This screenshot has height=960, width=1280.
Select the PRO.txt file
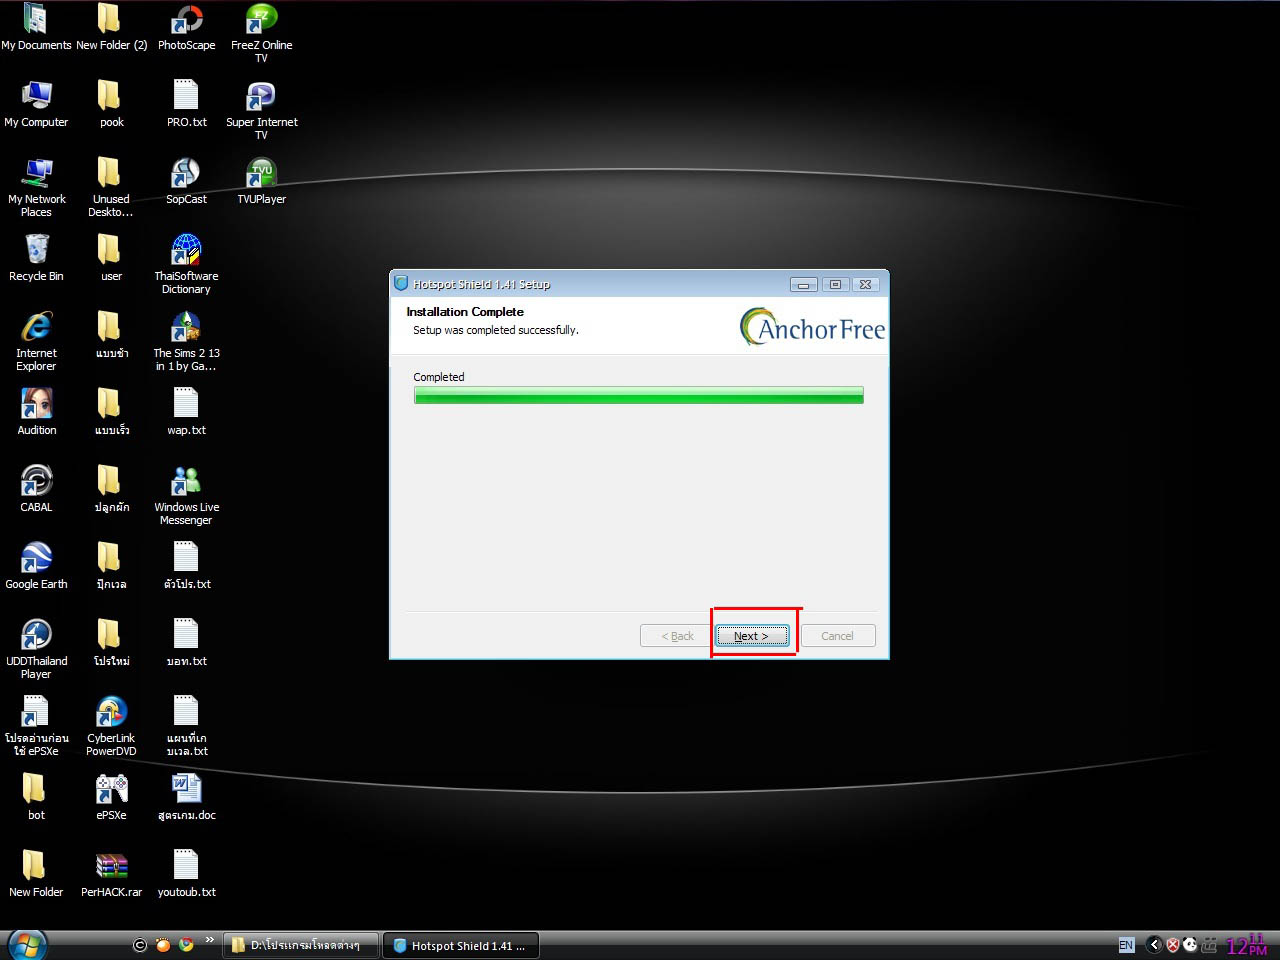pyautogui.click(x=186, y=104)
